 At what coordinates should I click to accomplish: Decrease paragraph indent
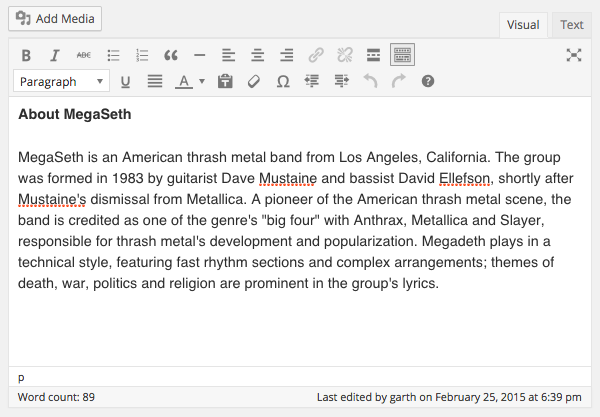pos(312,81)
